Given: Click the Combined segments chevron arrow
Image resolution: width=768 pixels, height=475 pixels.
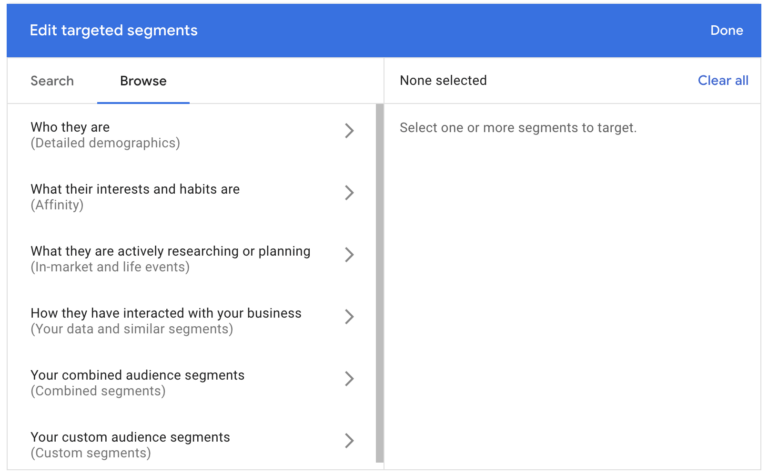Looking at the screenshot, I should [349, 379].
